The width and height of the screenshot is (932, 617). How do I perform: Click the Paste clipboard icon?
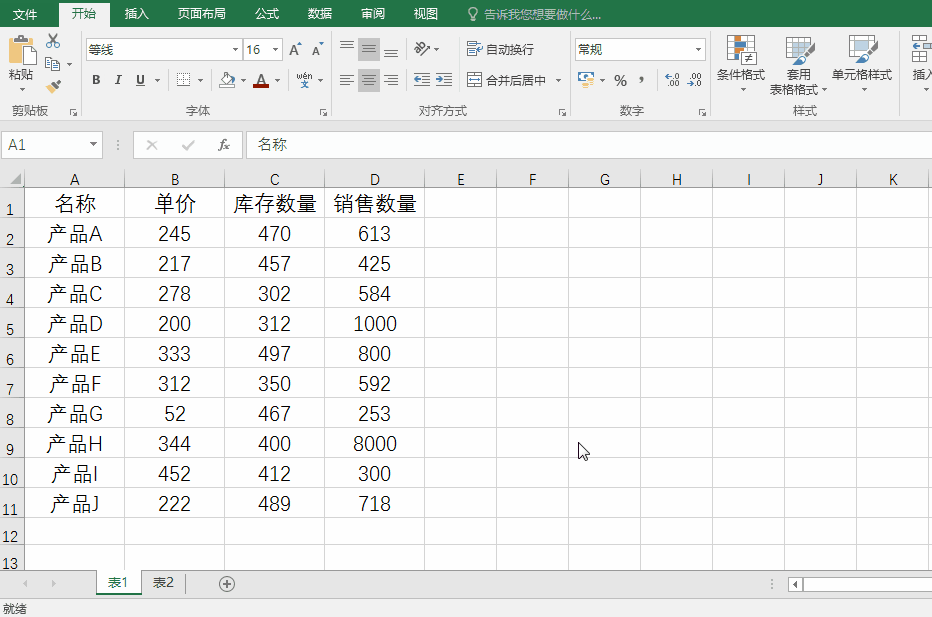coord(22,51)
